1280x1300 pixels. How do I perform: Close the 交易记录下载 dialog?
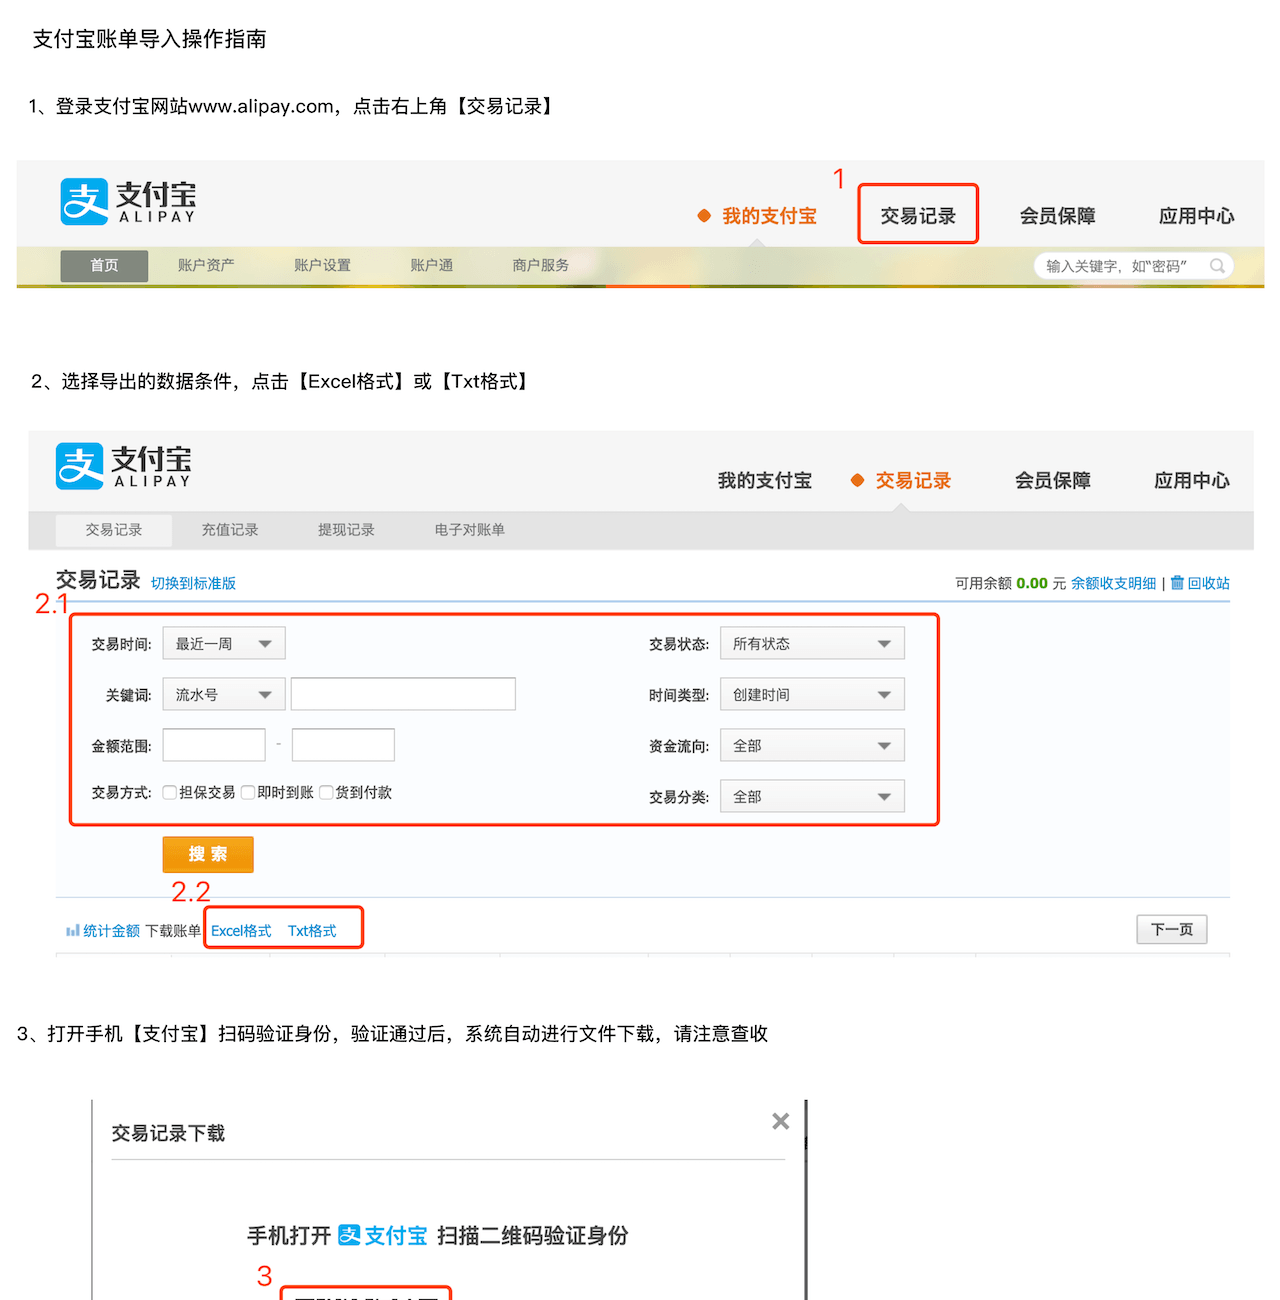coord(780,1122)
